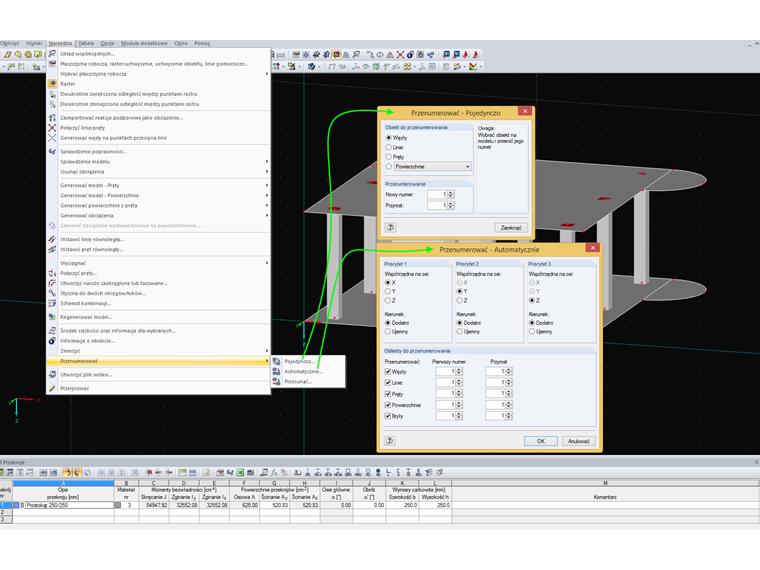Click the Zamknąć button
Screen dimensions: 760x570
(511, 227)
